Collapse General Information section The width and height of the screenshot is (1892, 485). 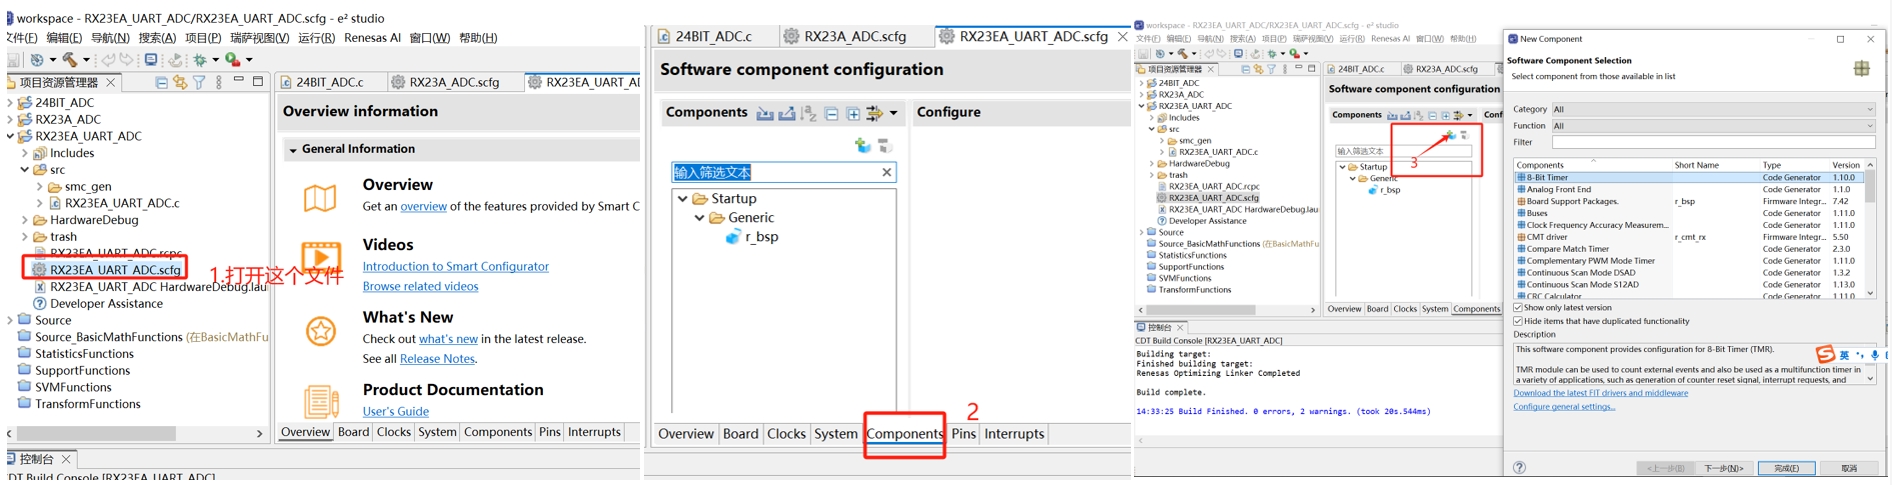(x=293, y=150)
